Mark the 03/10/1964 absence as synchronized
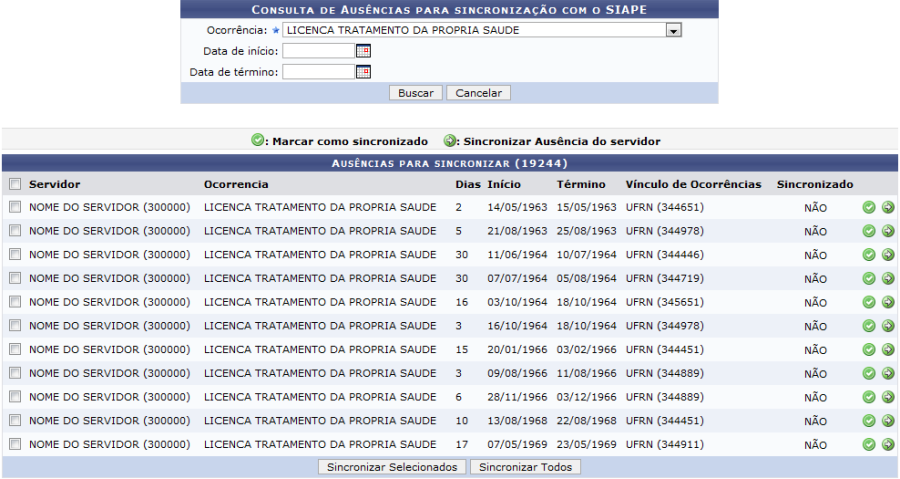Image resolution: width=900 pixels, height=479 pixels. pos(869,302)
